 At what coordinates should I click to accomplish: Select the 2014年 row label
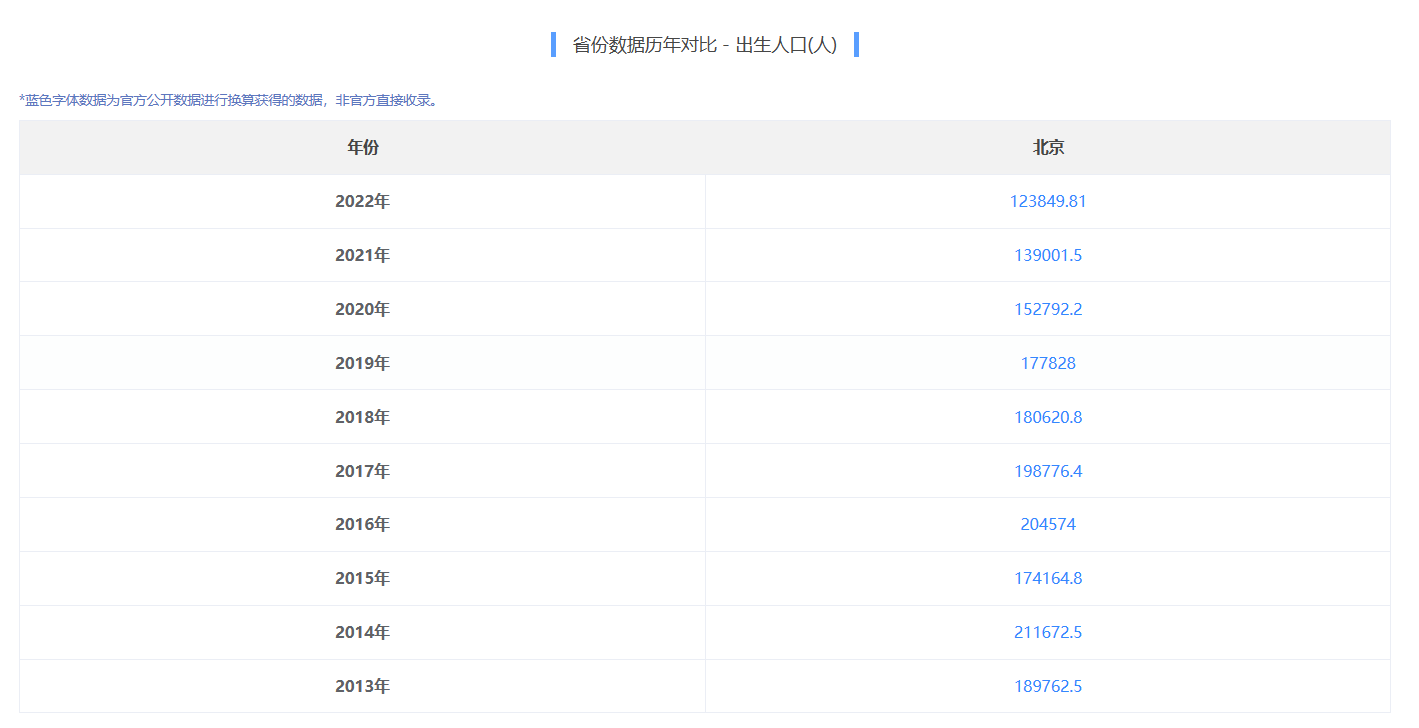pyautogui.click(x=363, y=632)
